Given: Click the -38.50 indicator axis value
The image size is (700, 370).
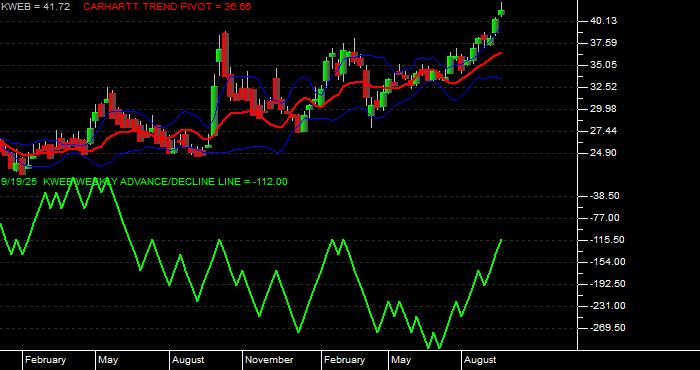Looking at the screenshot, I should click(x=604, y=196).
